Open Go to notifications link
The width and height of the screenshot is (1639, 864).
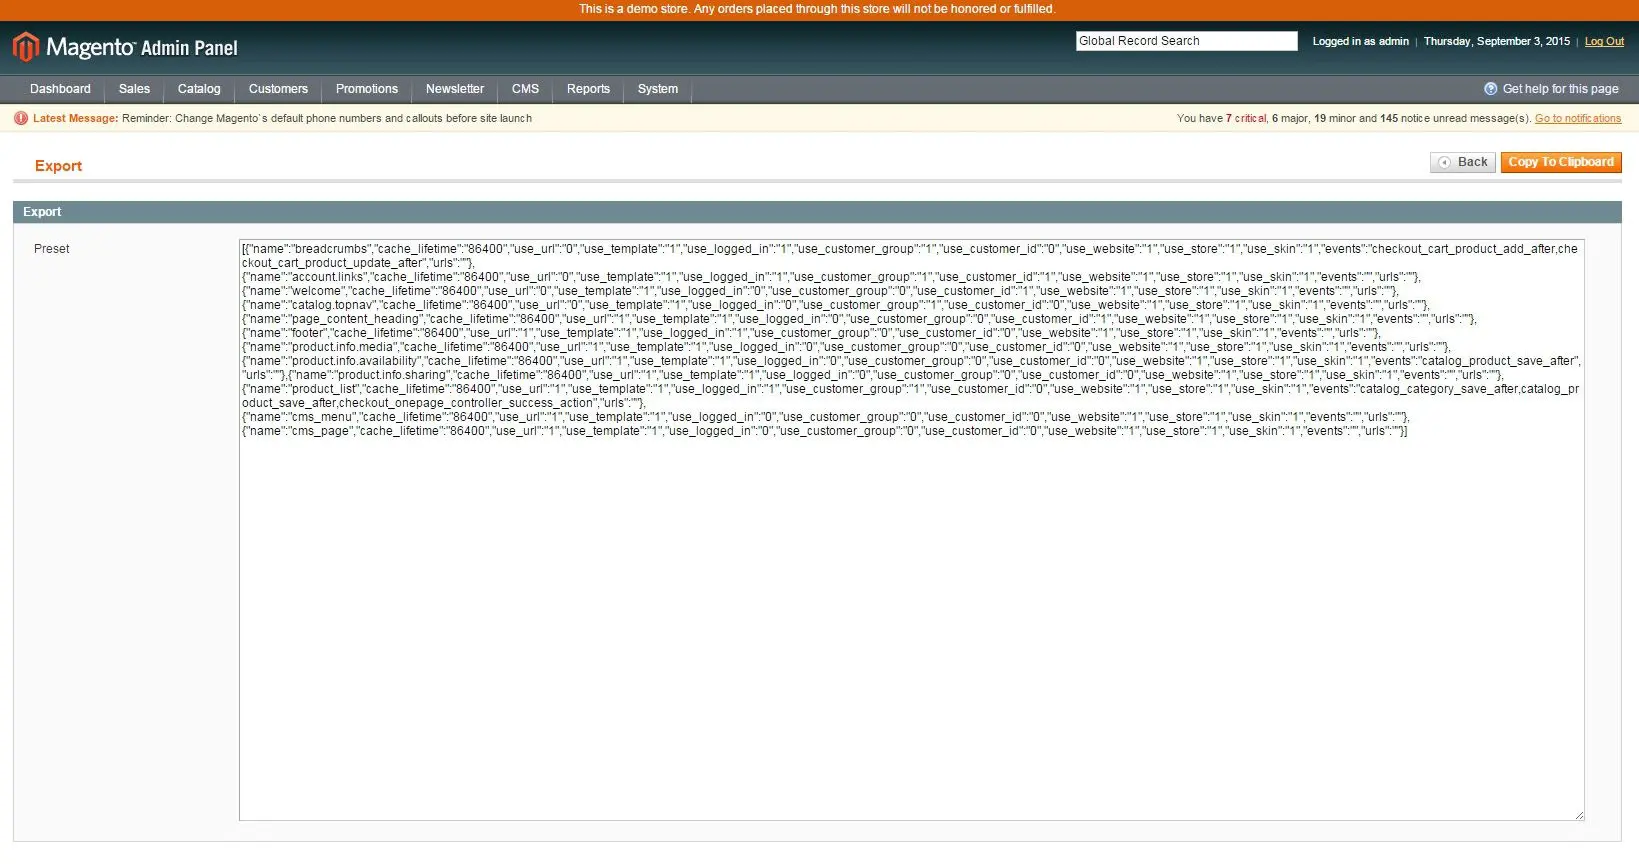pyautogui.click(x=1578, y=118)
